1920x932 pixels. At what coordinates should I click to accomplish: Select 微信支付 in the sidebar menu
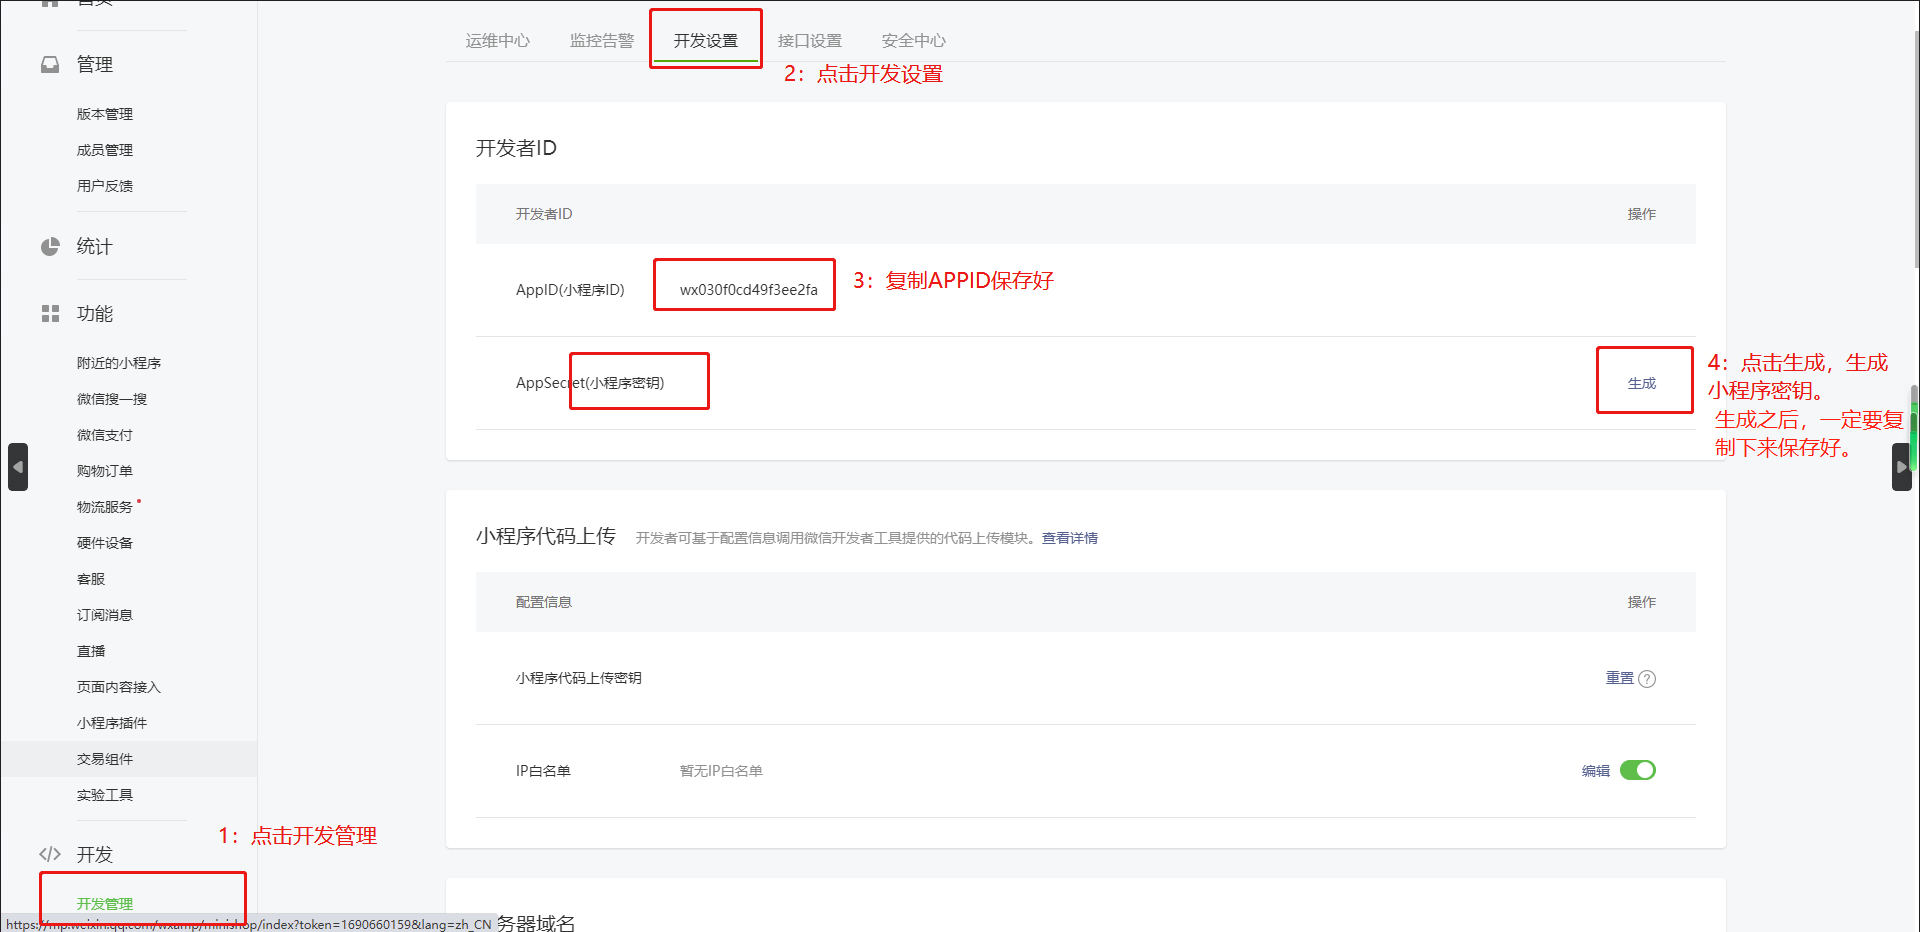(105, 435)
